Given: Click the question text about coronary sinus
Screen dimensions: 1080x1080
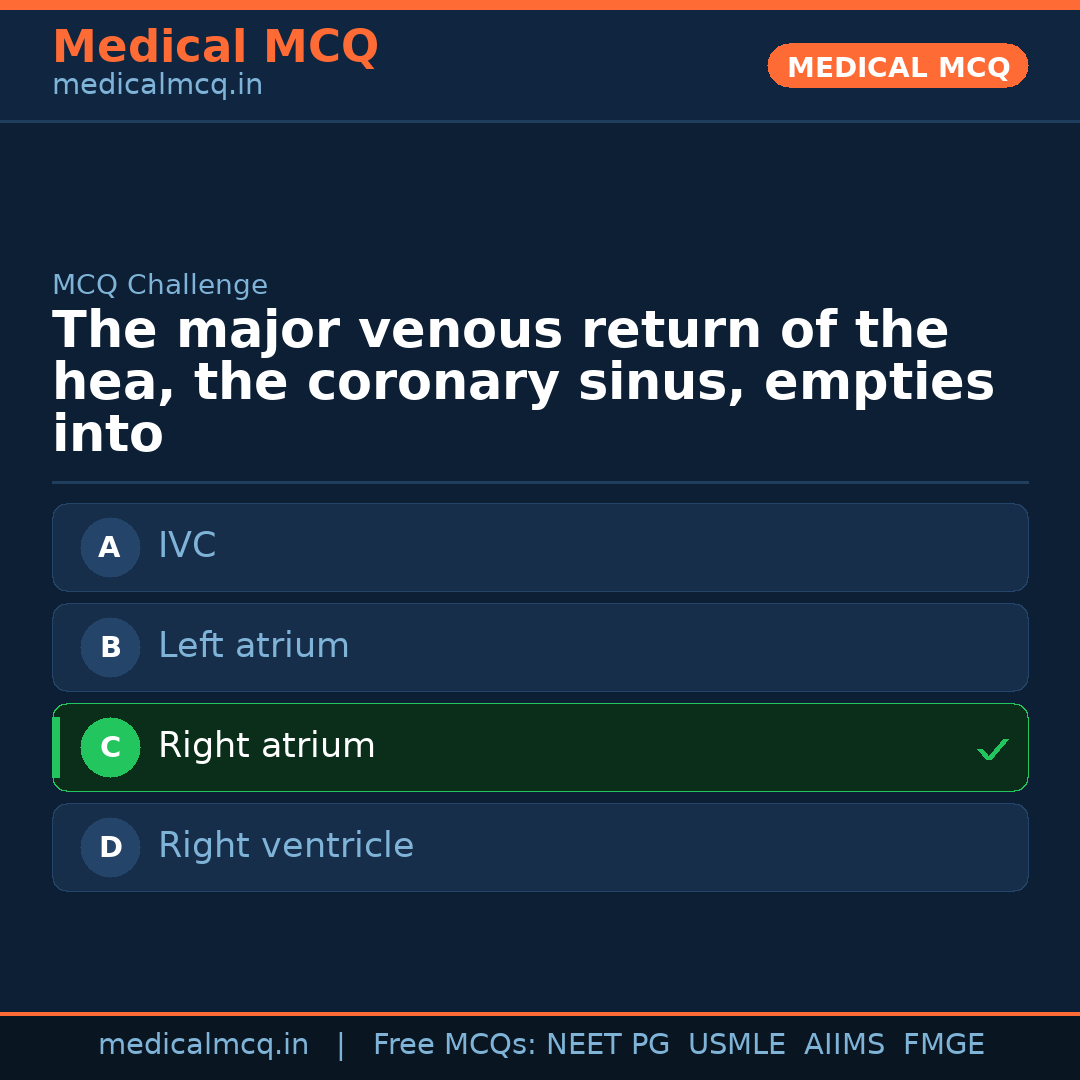Looking at the screenshot, I should (520, 380).
